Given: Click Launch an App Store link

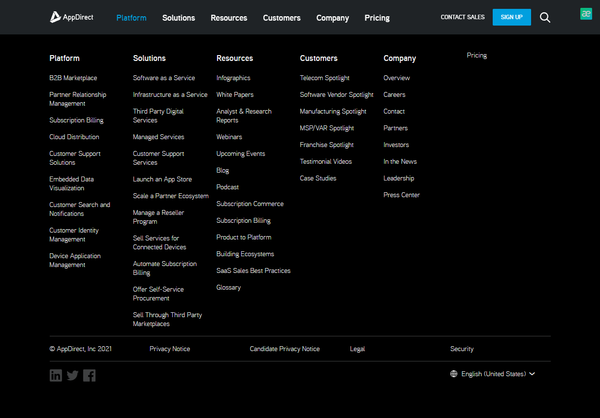Looking at the screenshot, I should [162, 179].
